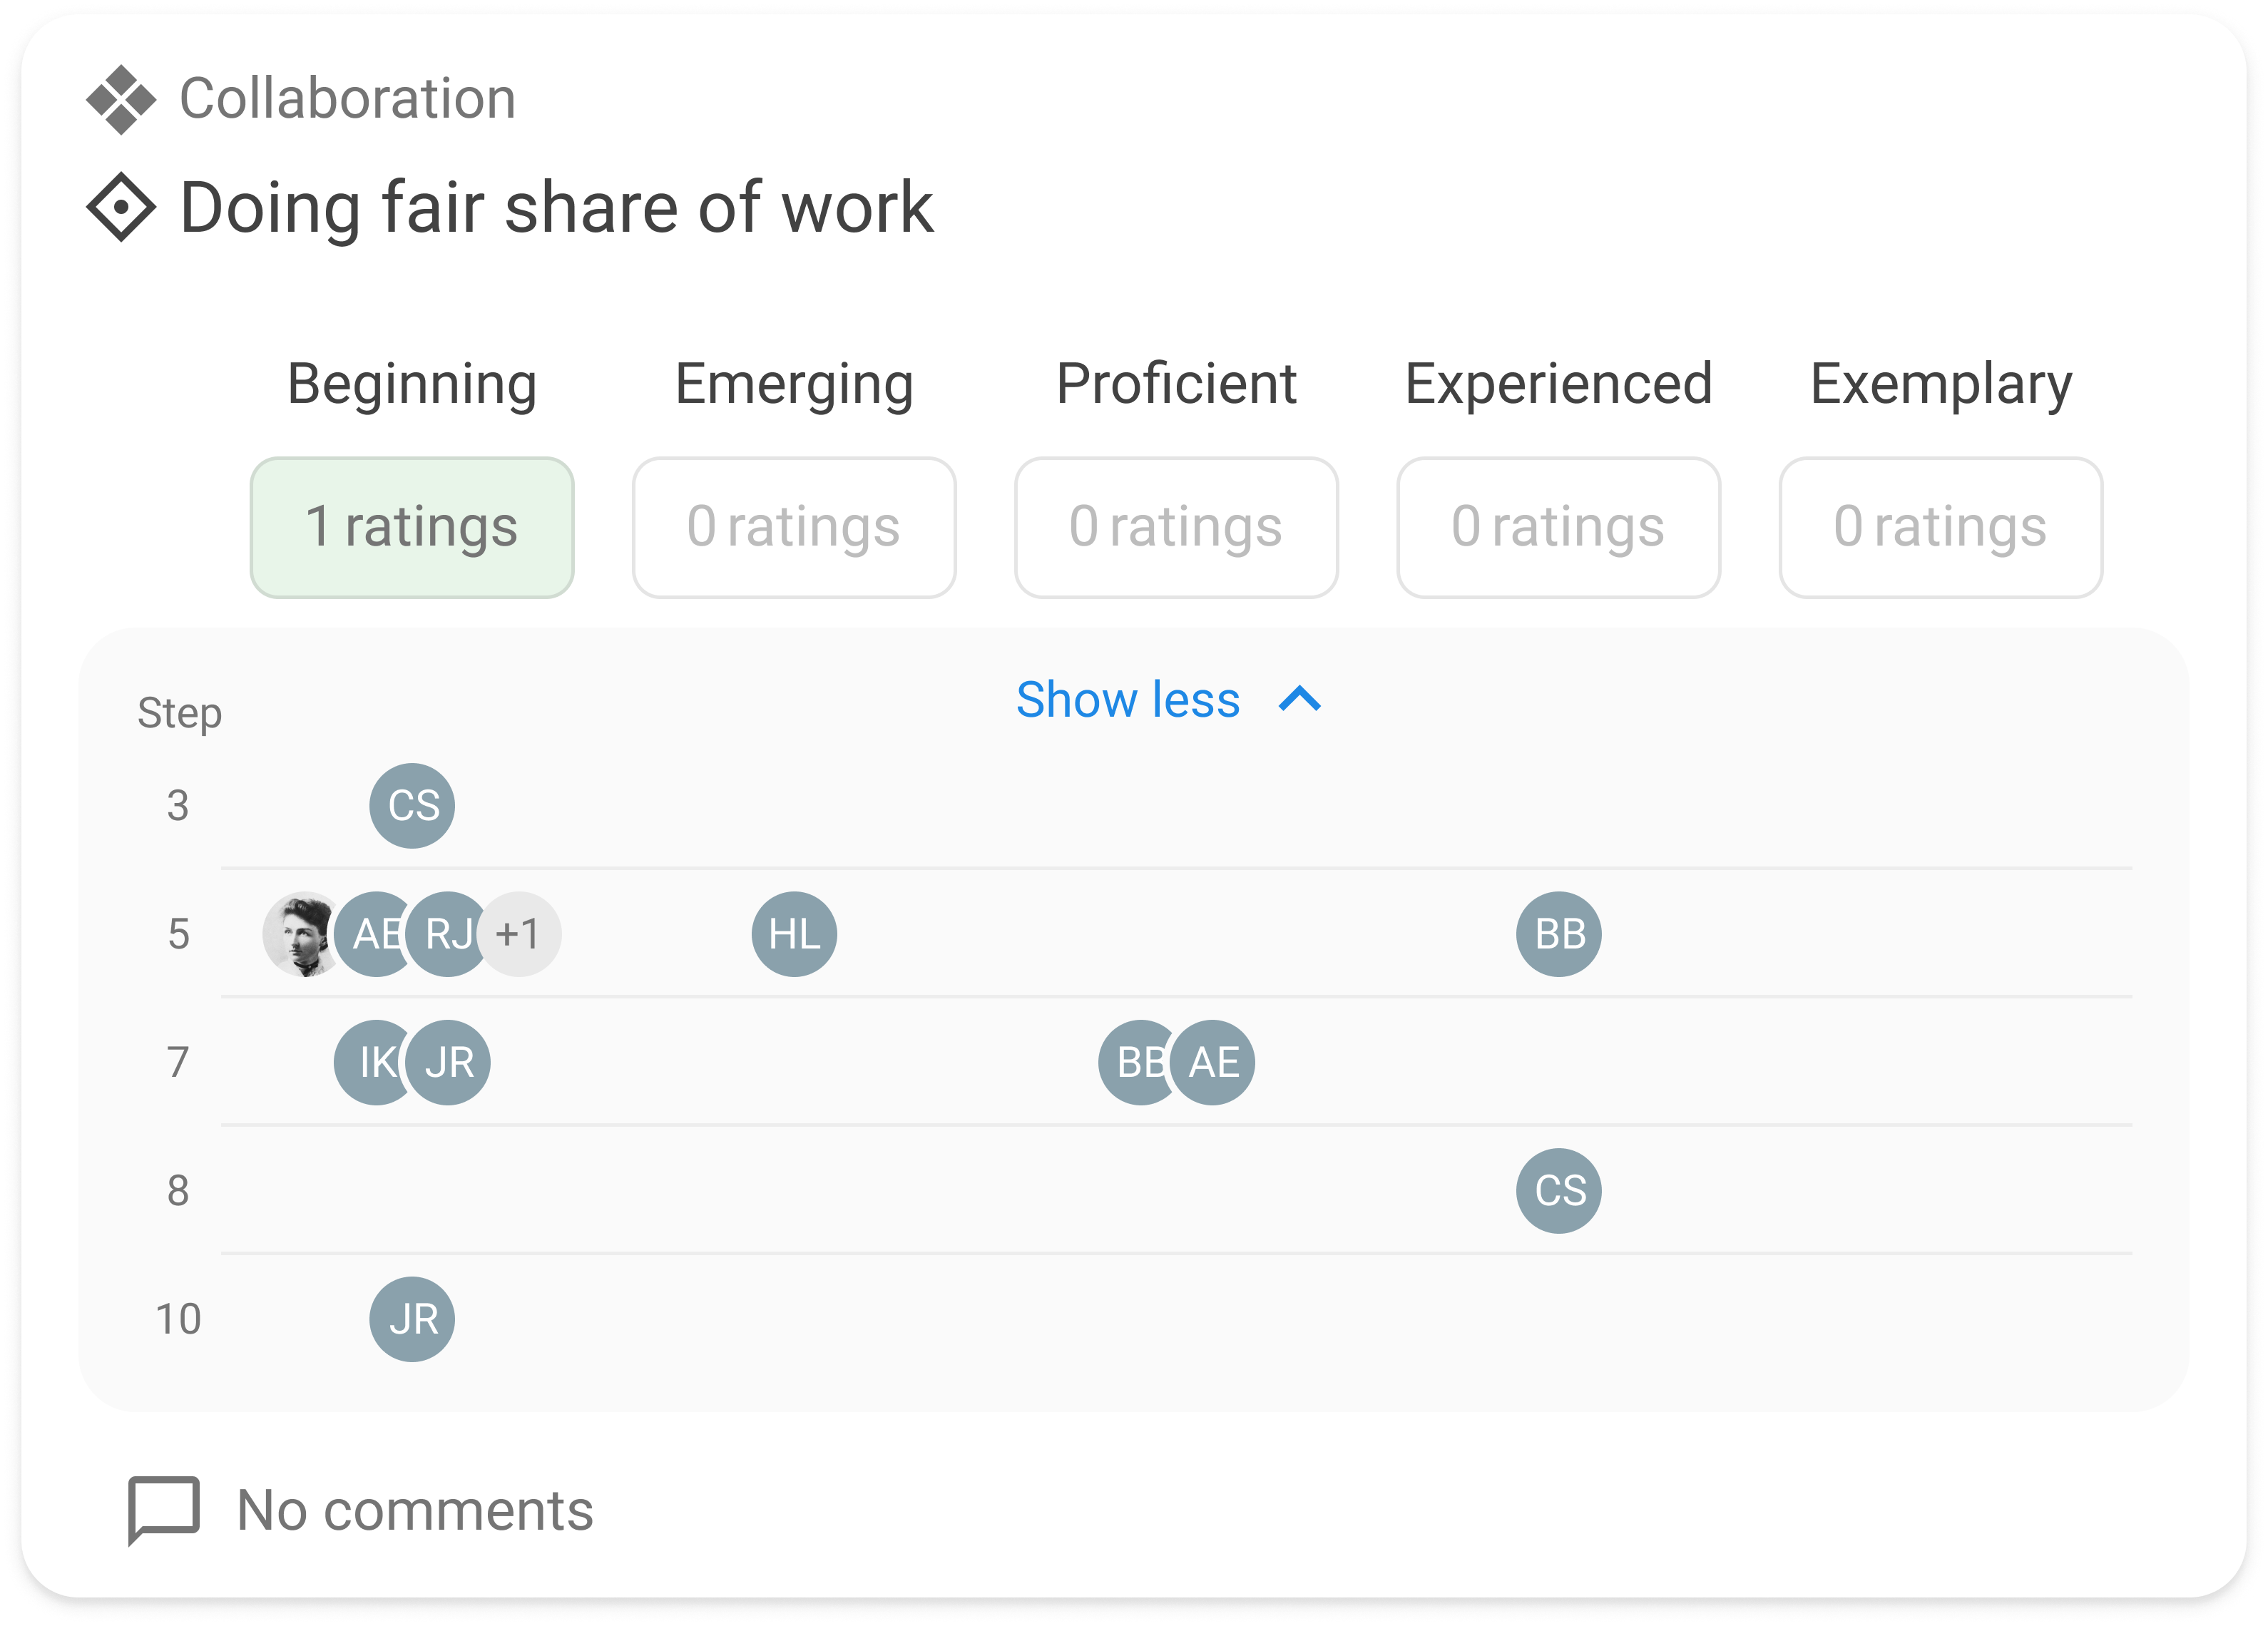Click the upward chevron next to Show less
This screenshot has width=2268, height=1626.
(1300, 700)
